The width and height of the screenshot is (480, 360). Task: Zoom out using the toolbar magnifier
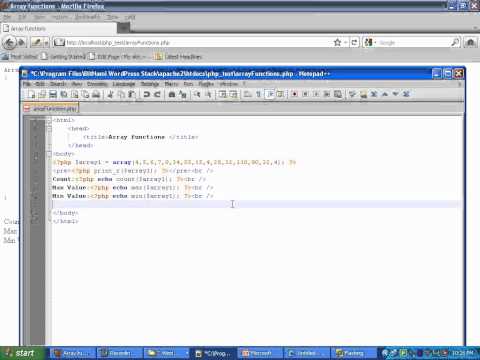pyautogui.click(x=208, y=95)
